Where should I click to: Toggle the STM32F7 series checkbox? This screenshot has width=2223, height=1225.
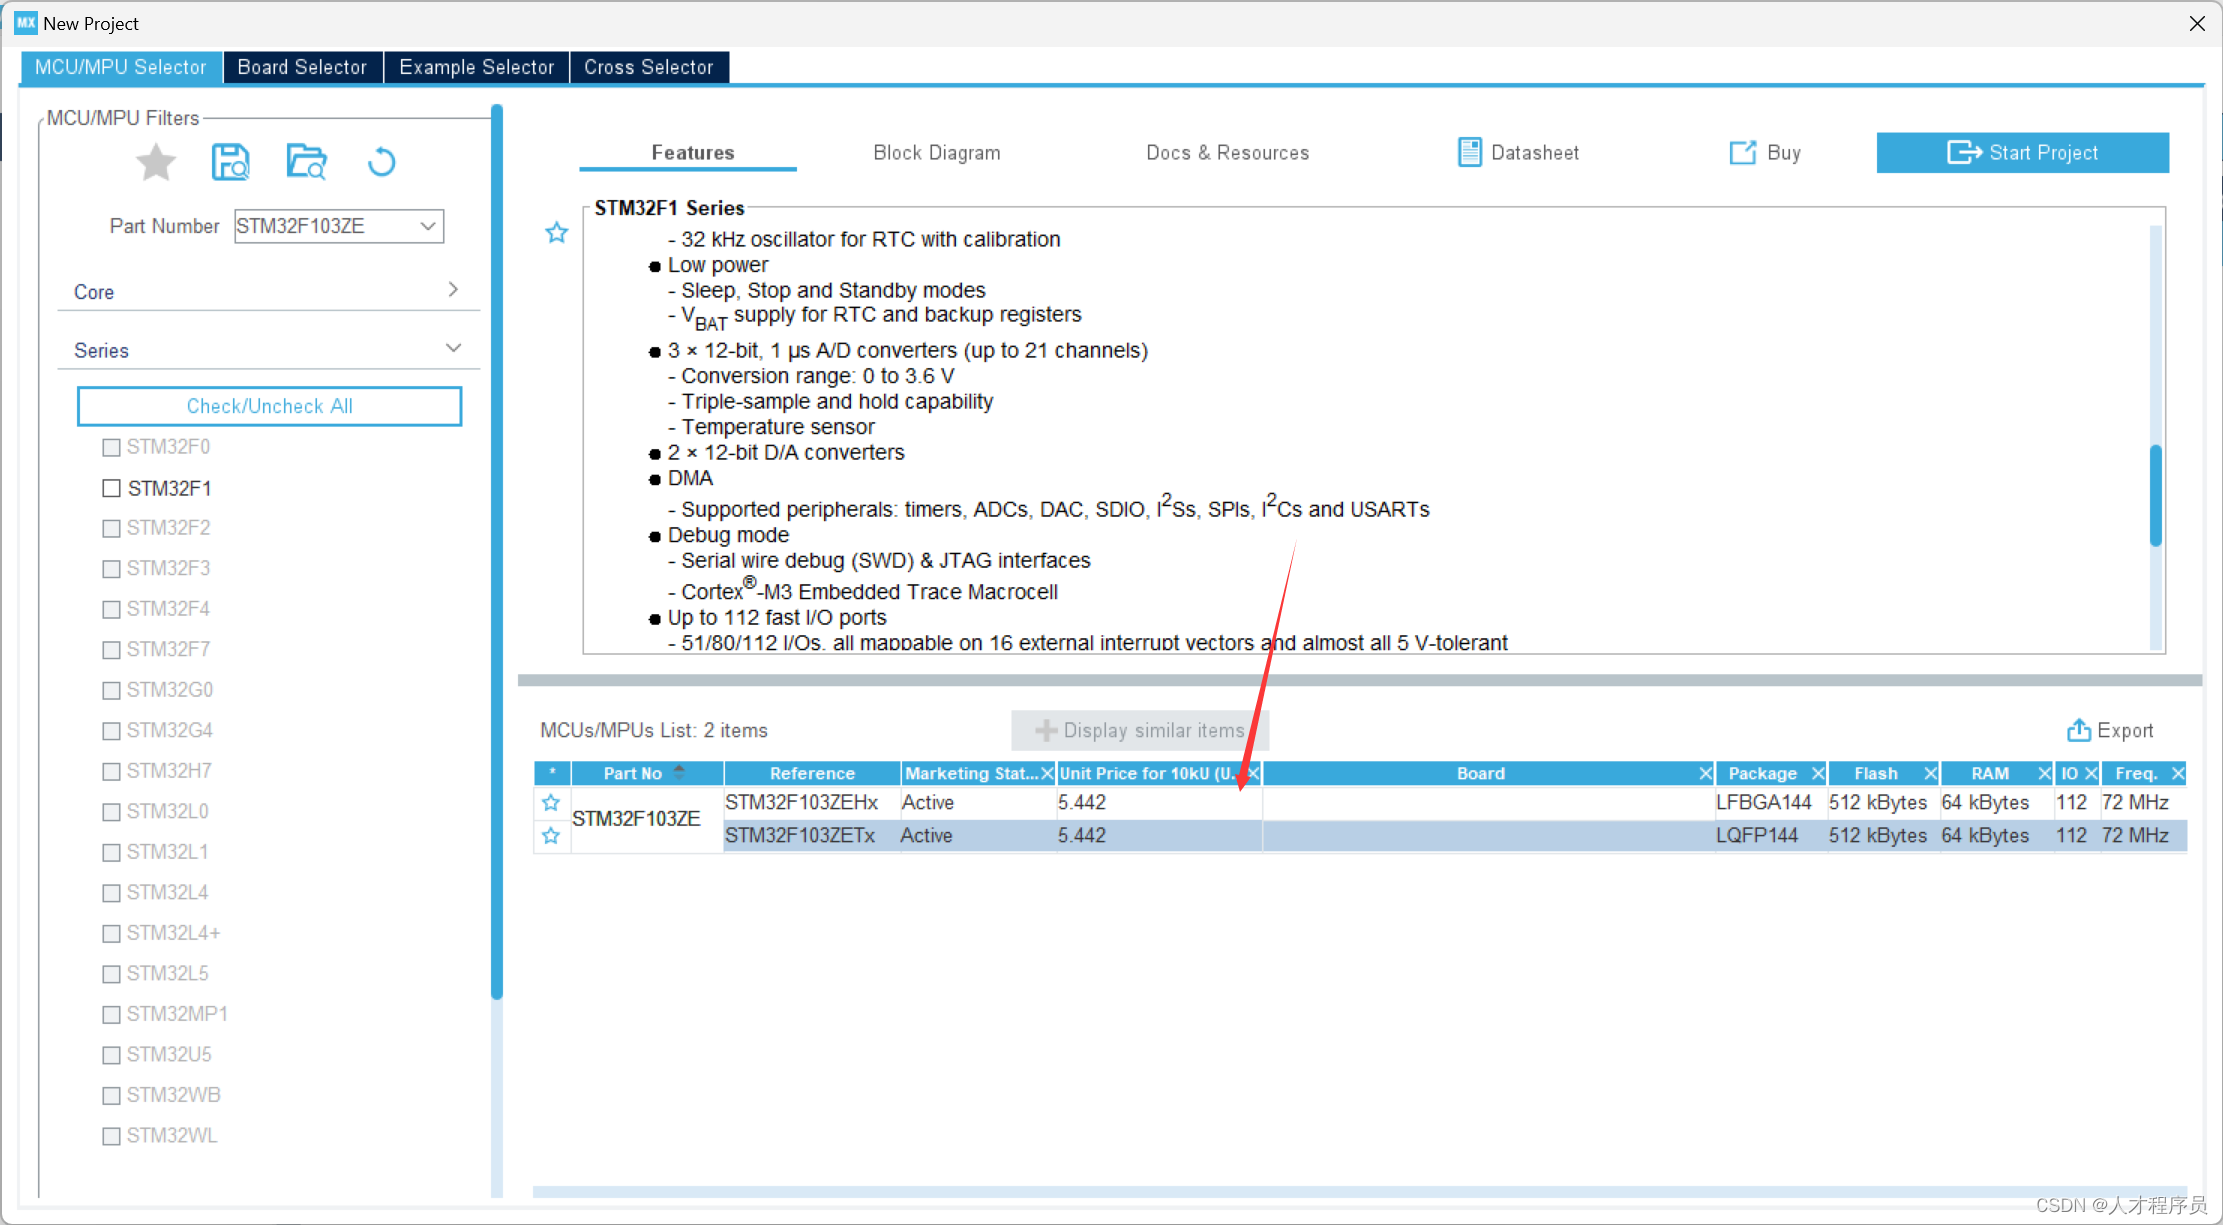point(111,650)
